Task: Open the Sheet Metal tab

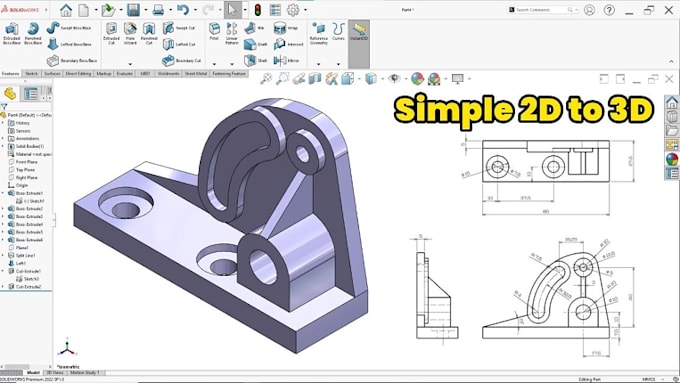Action: pos(196,74)
